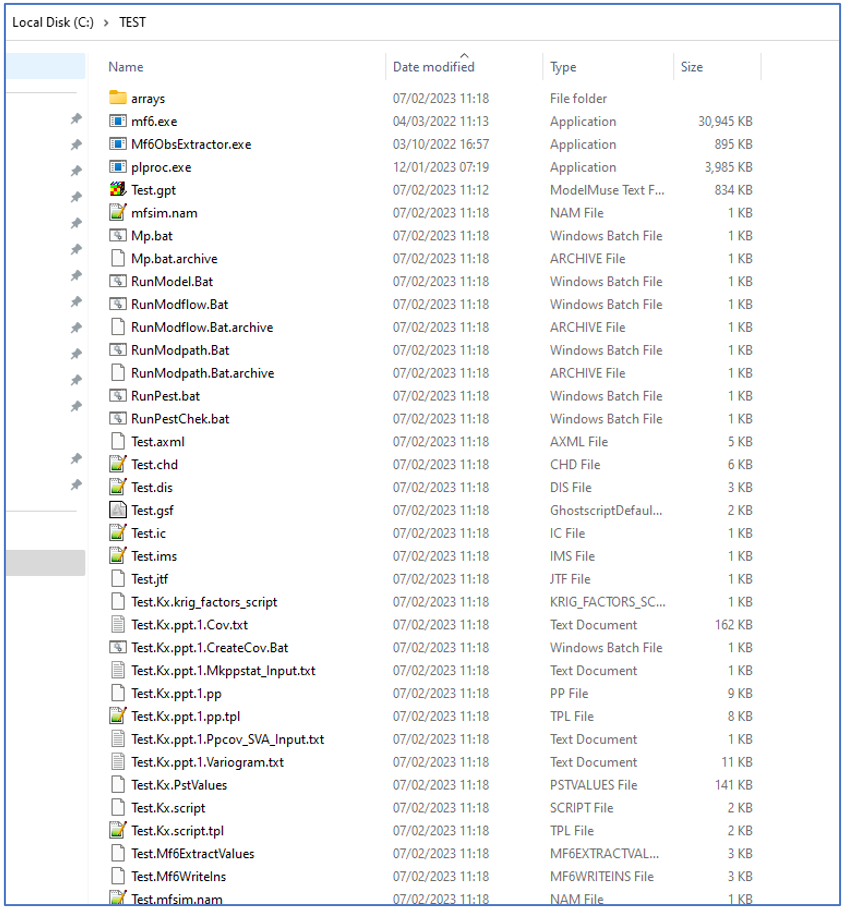The height and width of the screenshot is (911, 845).
Task: Click the highlighted light blue navigation pane item
Action: click(45, 66)
